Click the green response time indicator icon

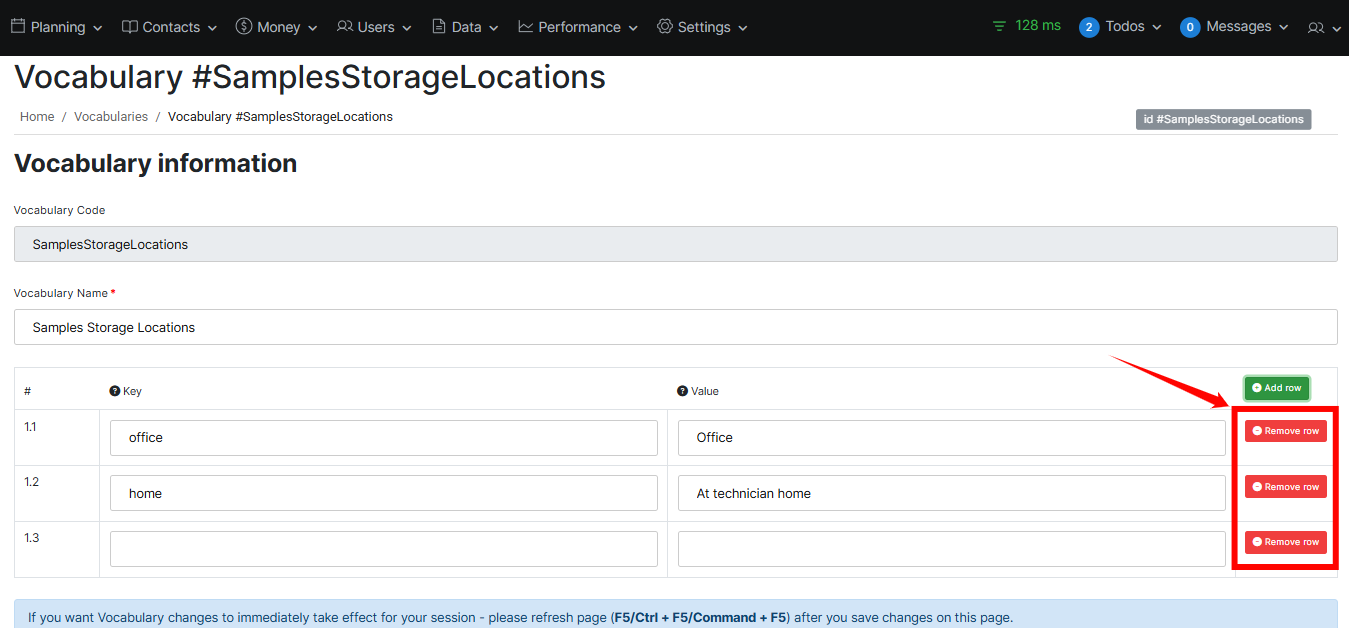tap(999, 26)
